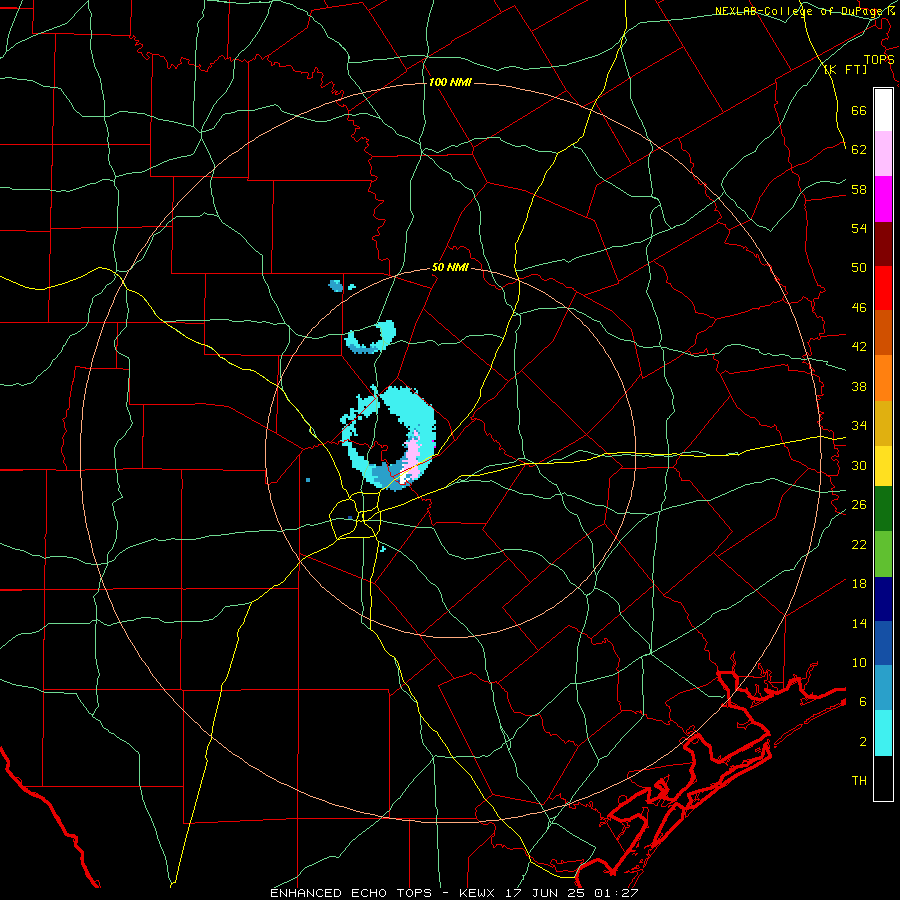Click the '14' legend value
Screen dimensions: 900x900
[859, 623]
